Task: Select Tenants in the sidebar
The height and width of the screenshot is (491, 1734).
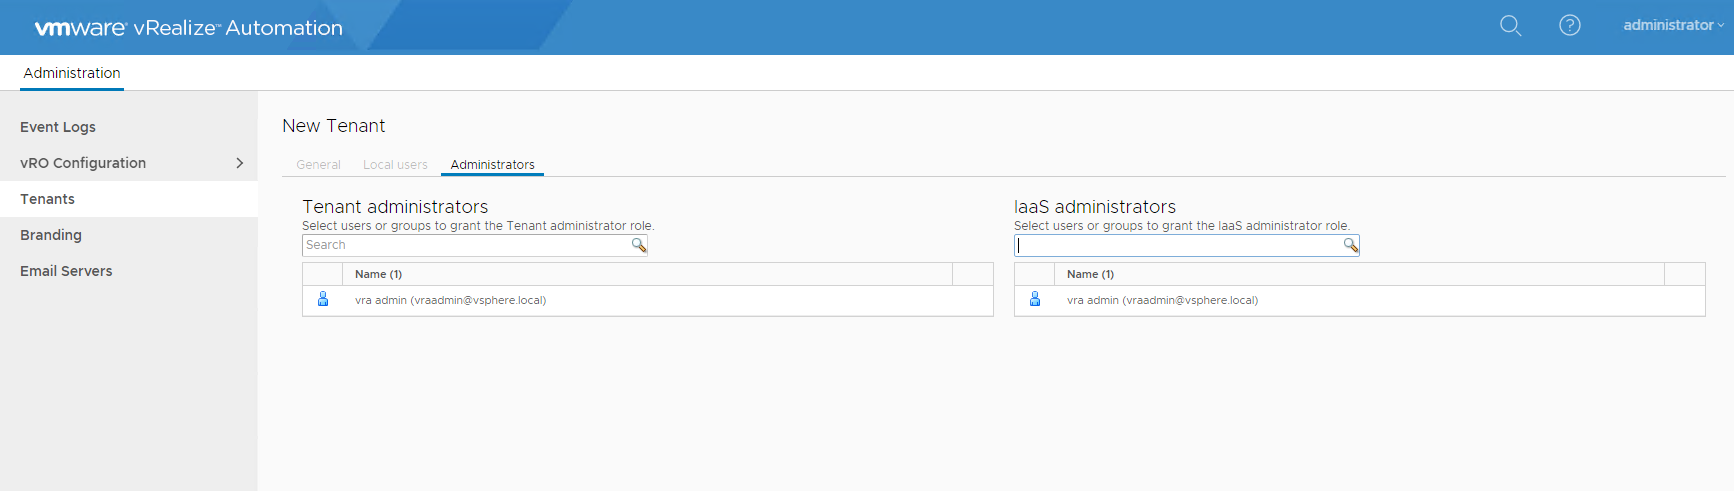Action: click(x=47, y=199)
